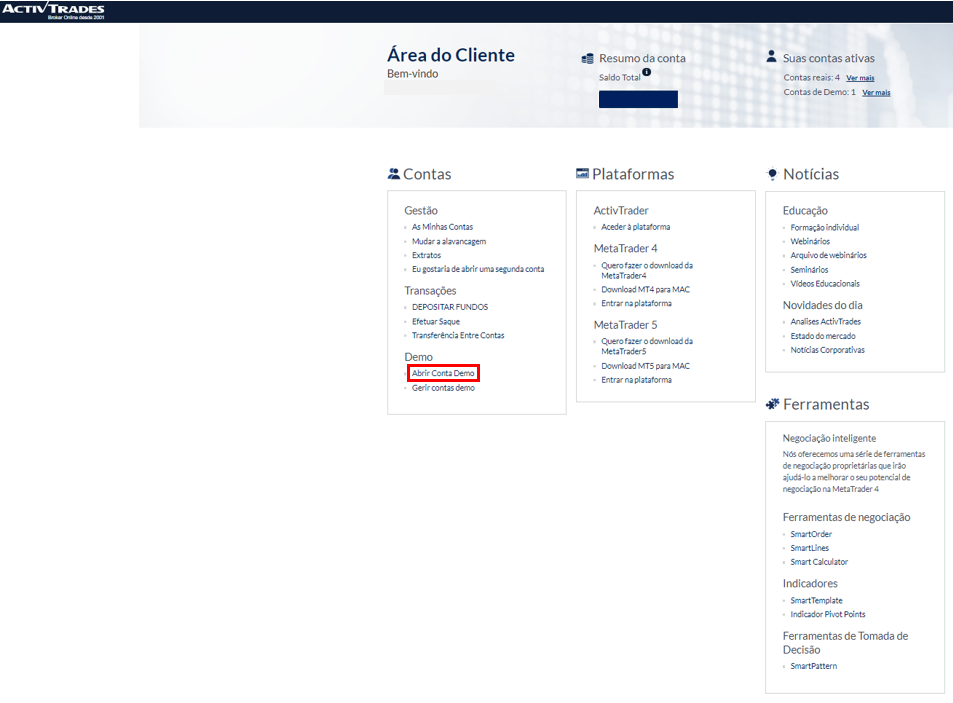Click the people icon beside the Contas heading
Screen dimensions: 953x703
tap(394, 174)
